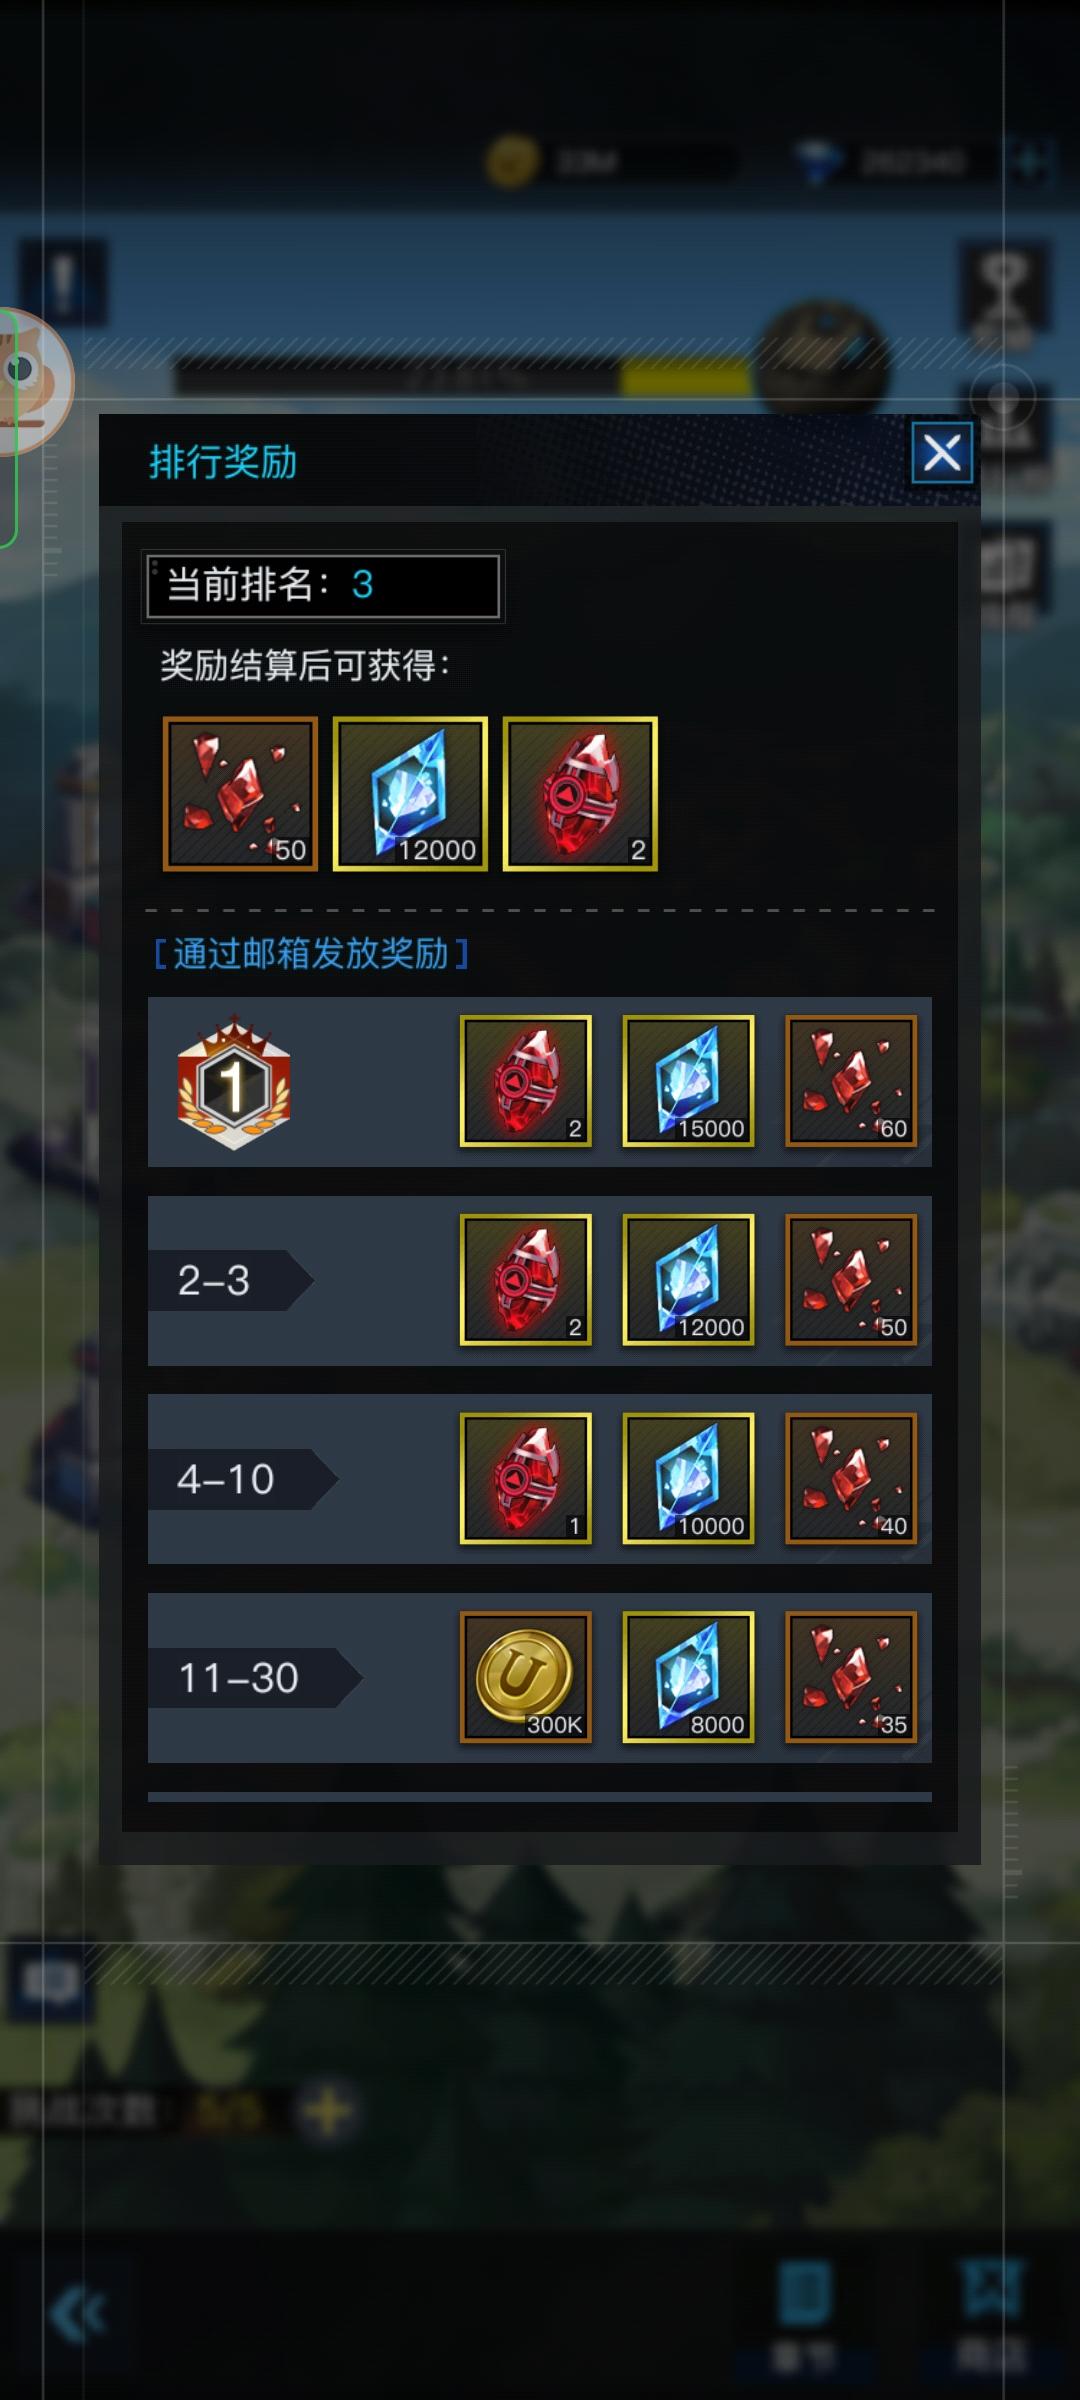
Task: Close the ranking rewards popup
Action: pos(942,453)
